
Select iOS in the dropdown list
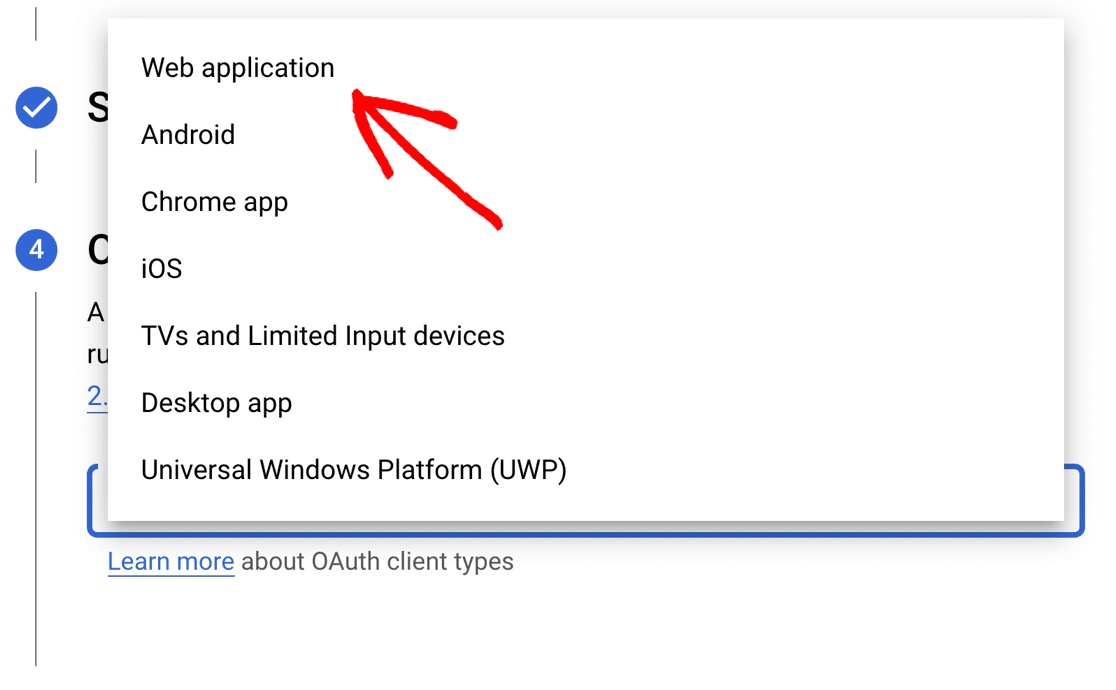[x=161, y=269]
